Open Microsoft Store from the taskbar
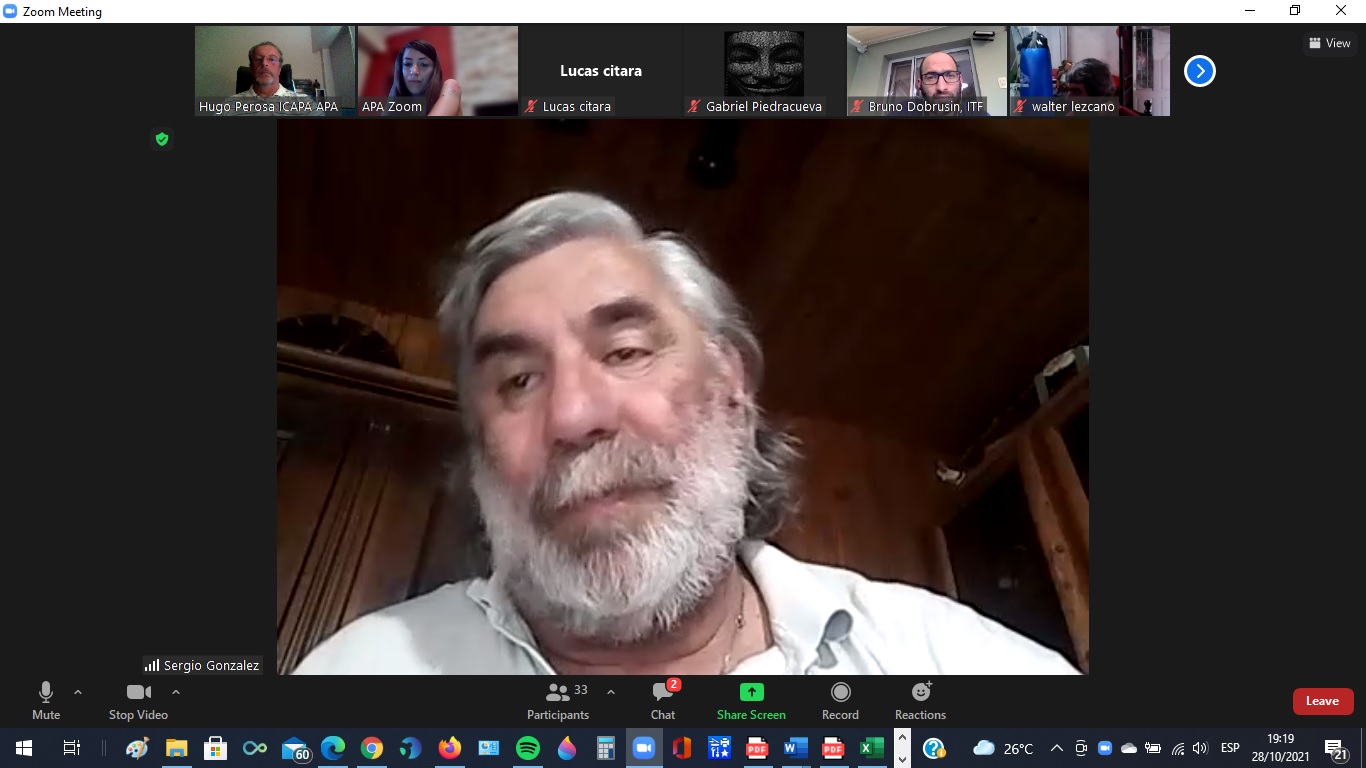The height and width of the screenshot is (768, 1366). coord(215,747)
